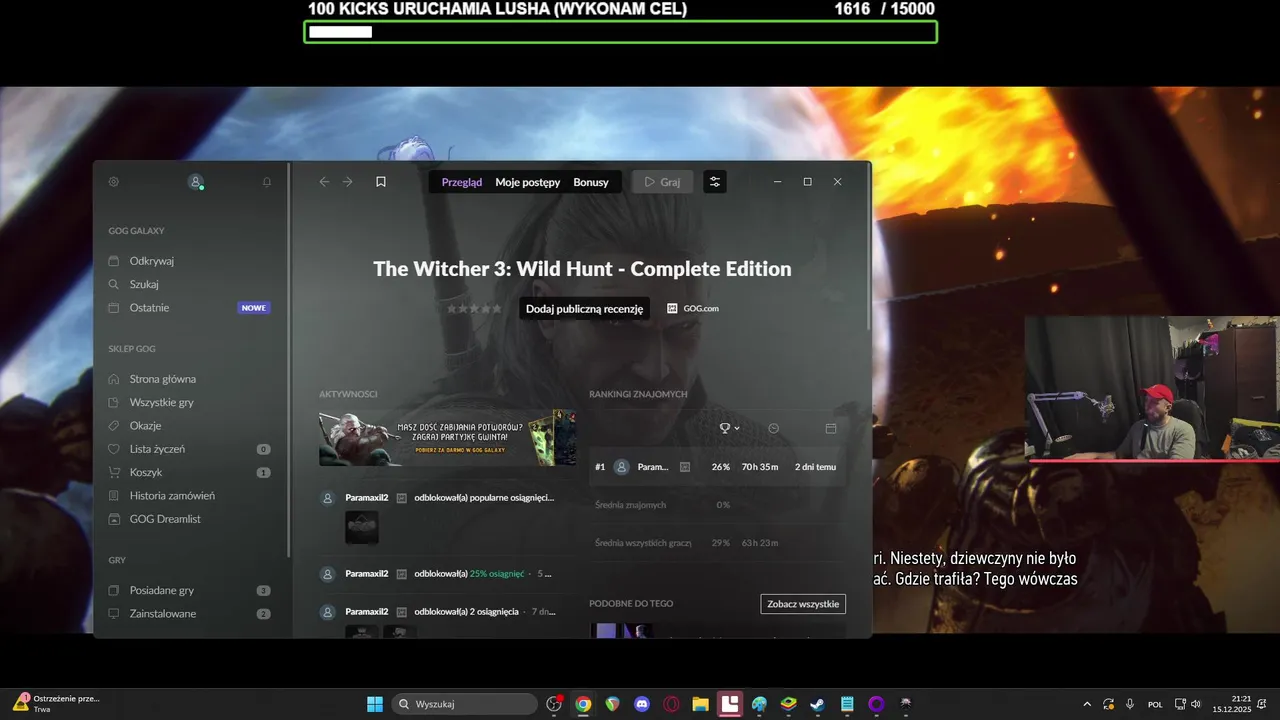Click the Wyszukaj taskbar search box

465,704
